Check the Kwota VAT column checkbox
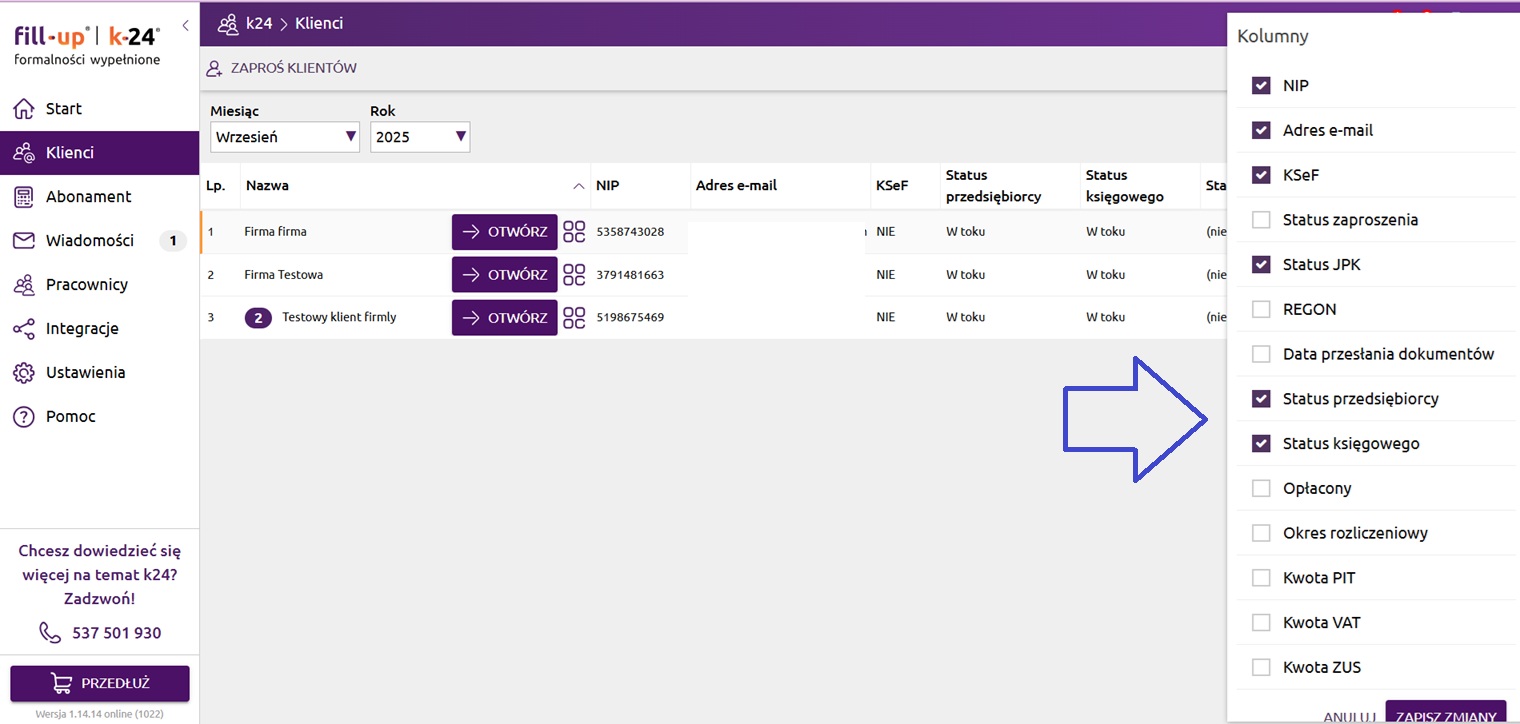Screen dimensions: 1520x724 coord(1261,623)
